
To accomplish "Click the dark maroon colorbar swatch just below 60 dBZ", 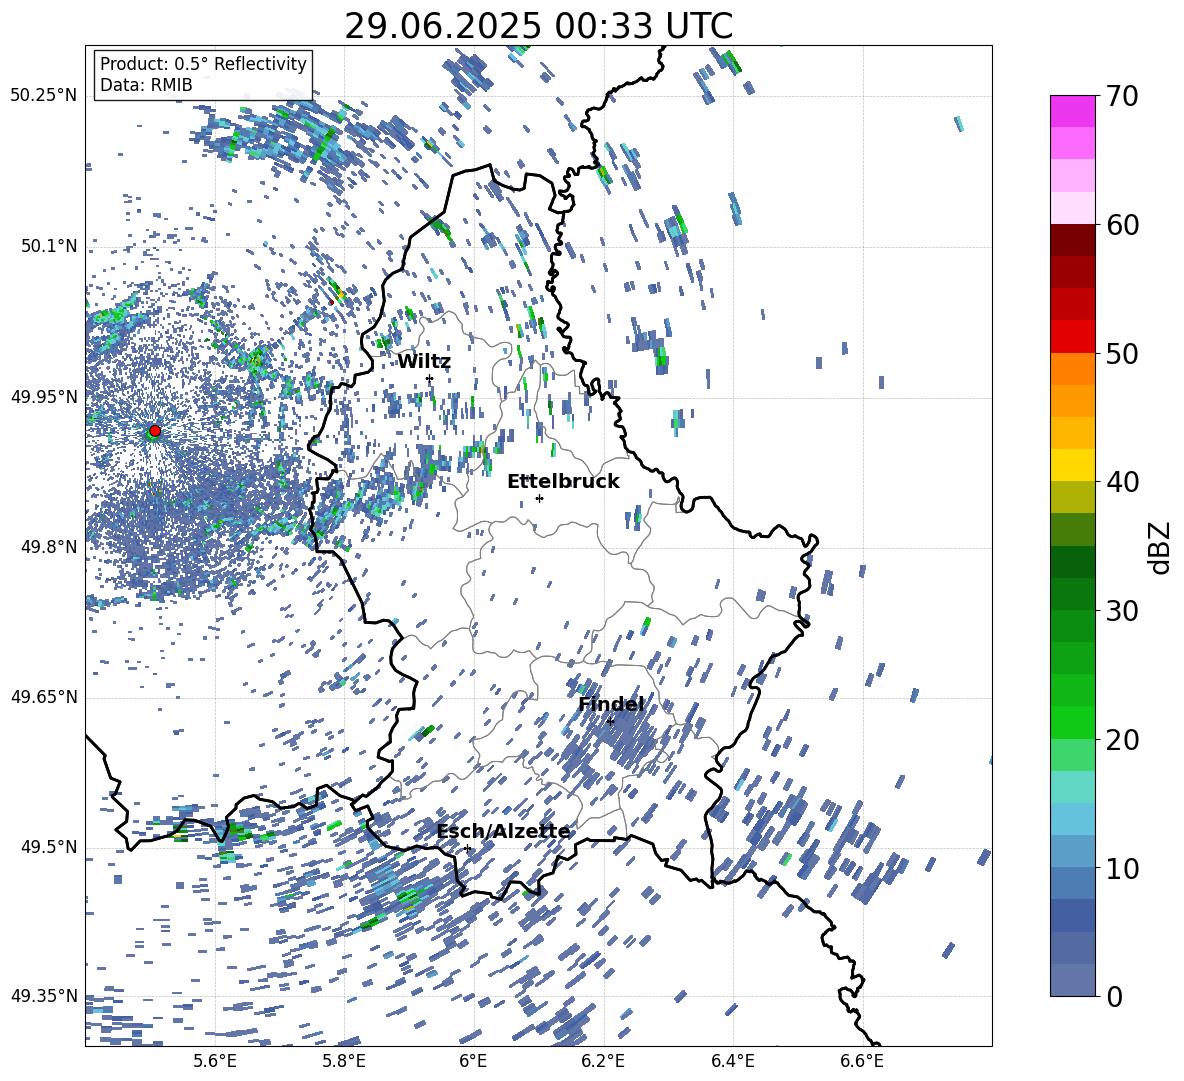I will point(1073,240).
